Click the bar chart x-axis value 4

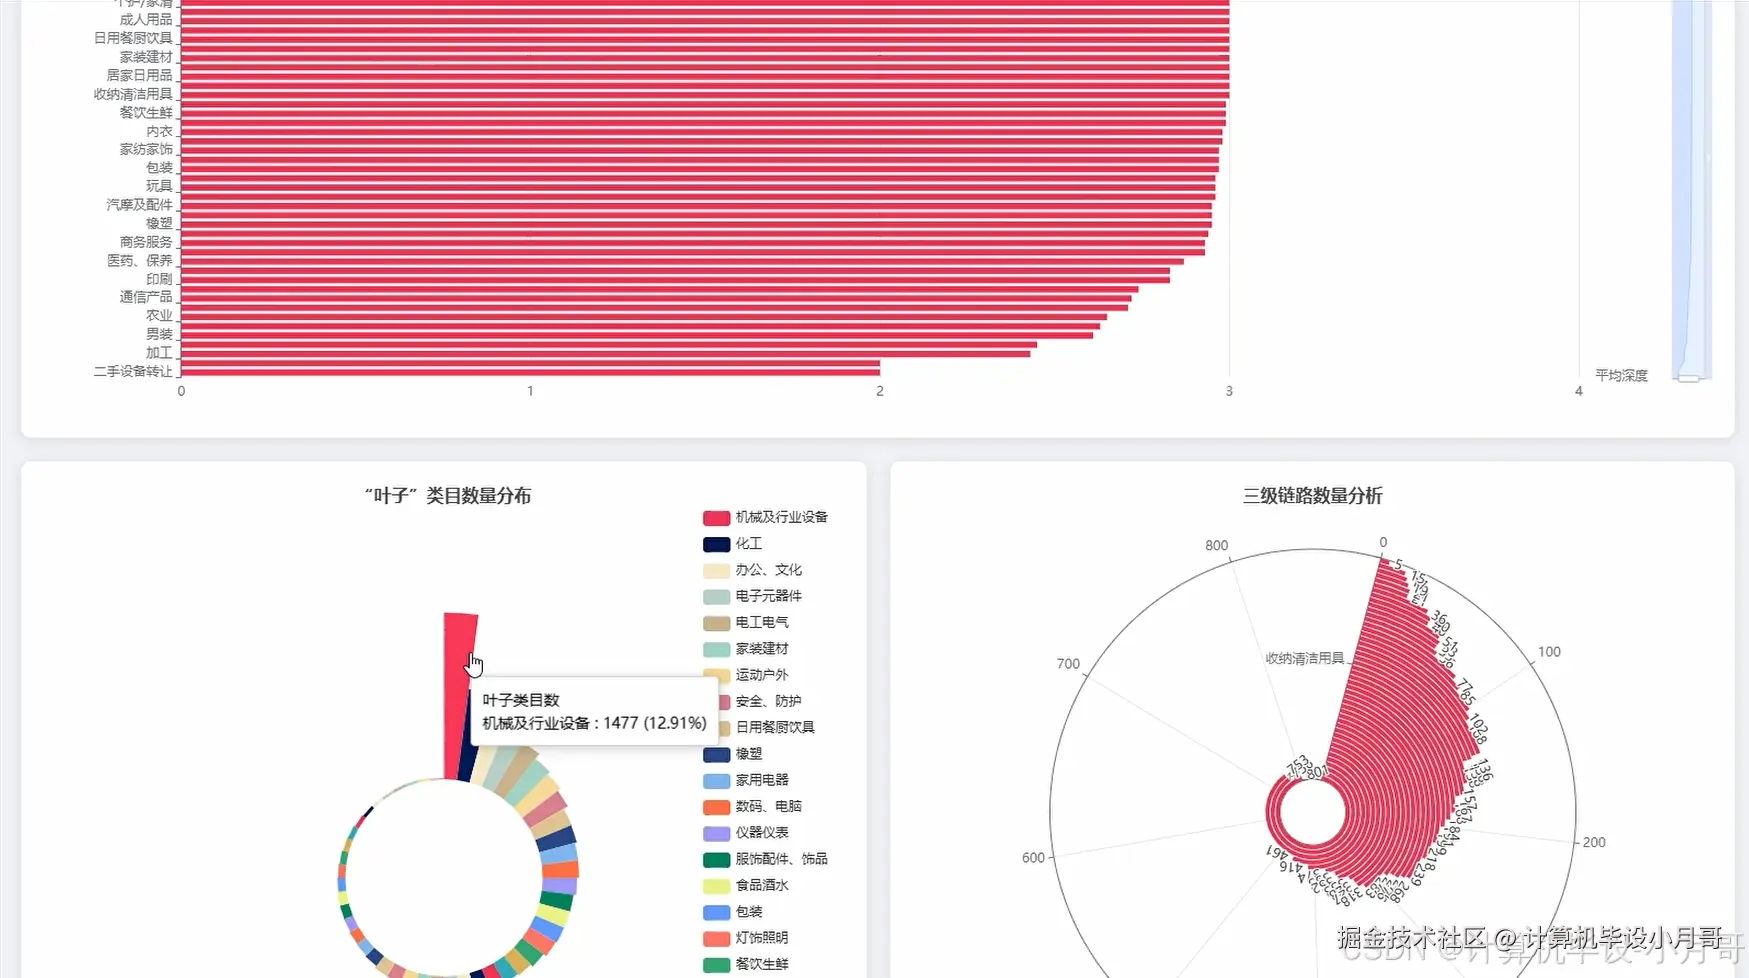[1579, 391]
